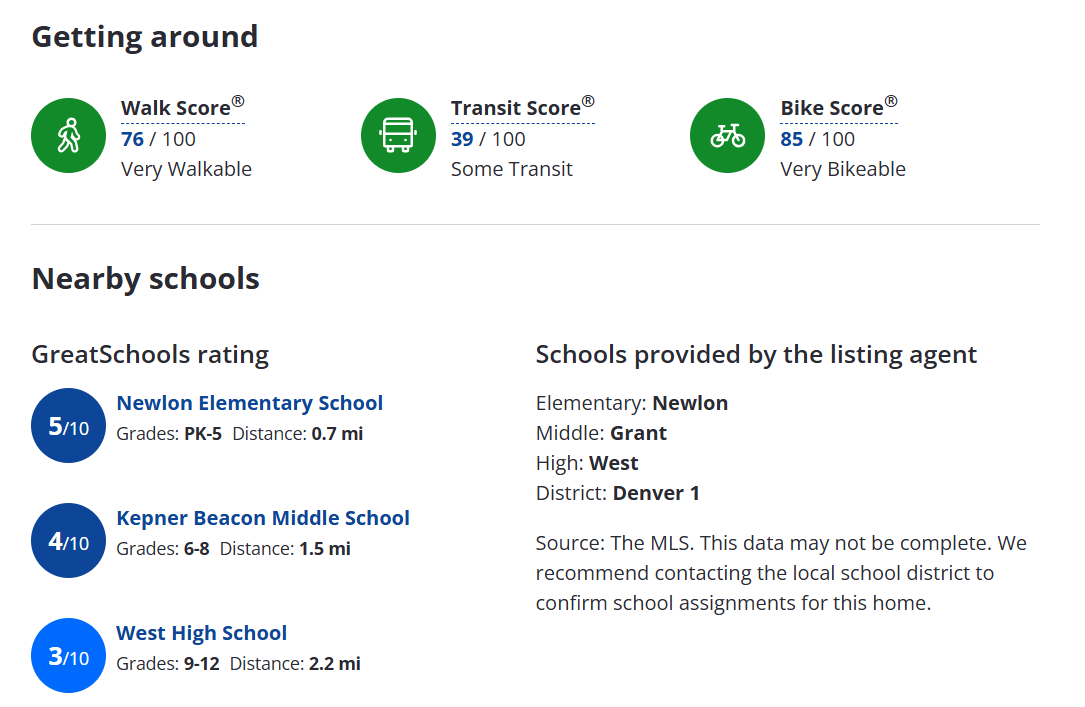1085x707 pixels.
Task: Open the Bike Score label link
Action: click(839, 108)
